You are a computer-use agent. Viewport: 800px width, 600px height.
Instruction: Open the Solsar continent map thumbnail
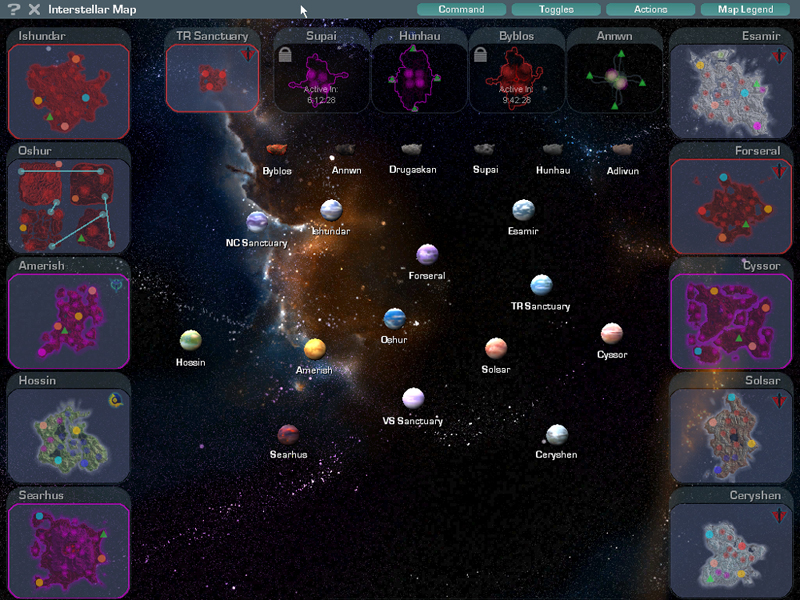tap(731, 436)
